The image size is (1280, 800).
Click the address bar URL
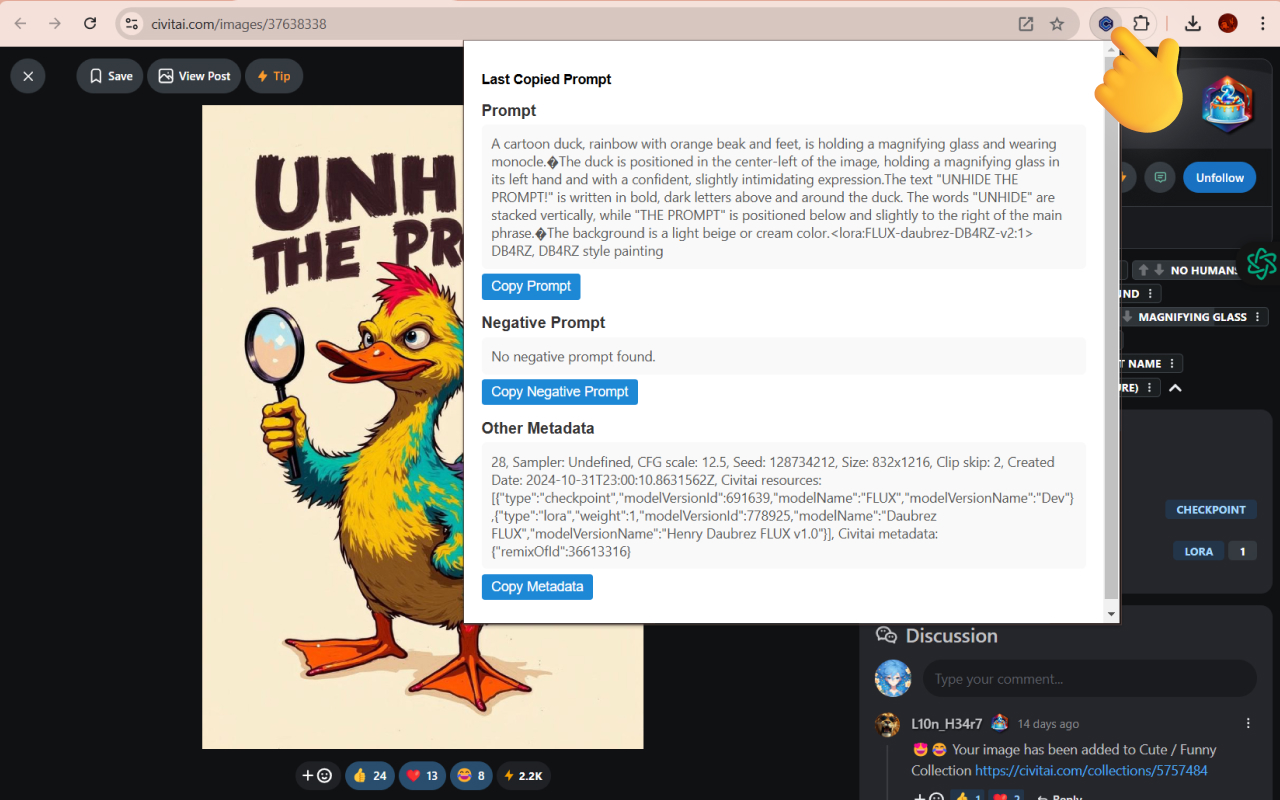point(239,24)
